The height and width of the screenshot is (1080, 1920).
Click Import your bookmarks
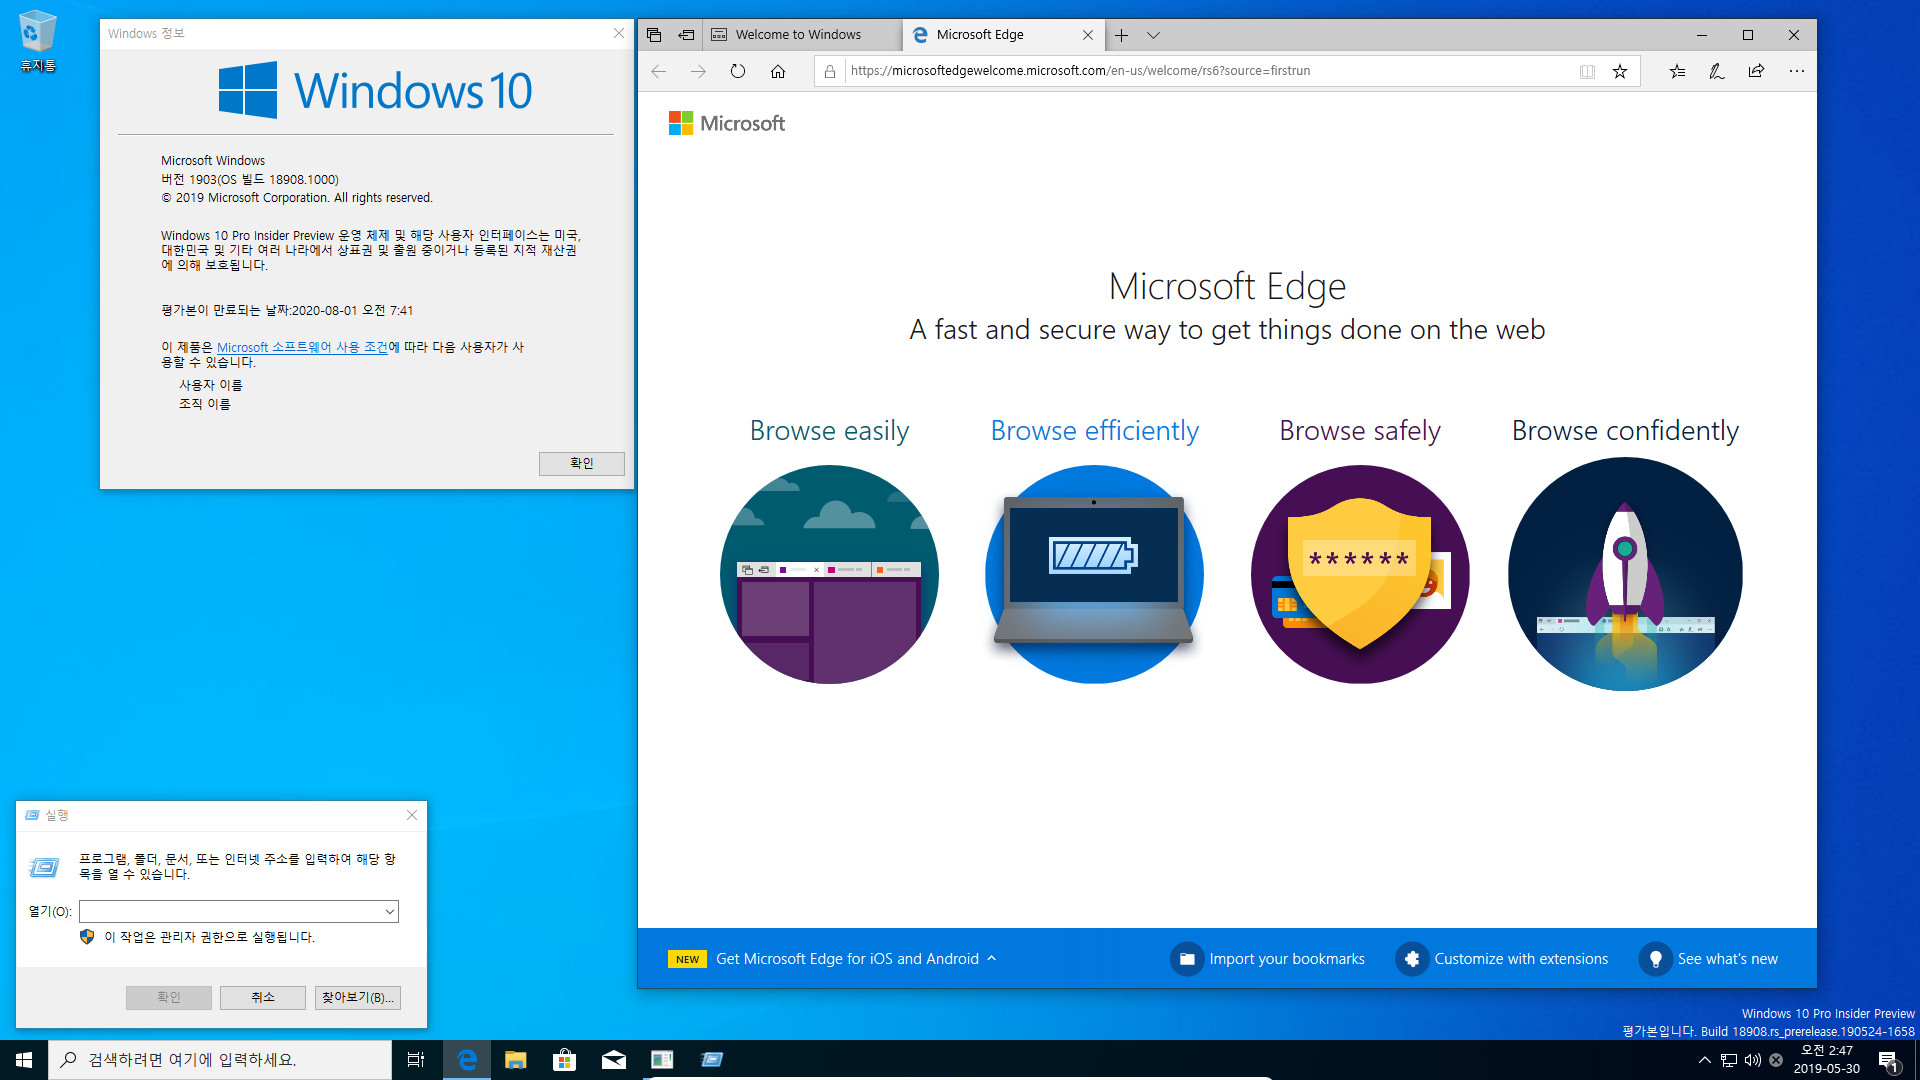coord(1268,958)
